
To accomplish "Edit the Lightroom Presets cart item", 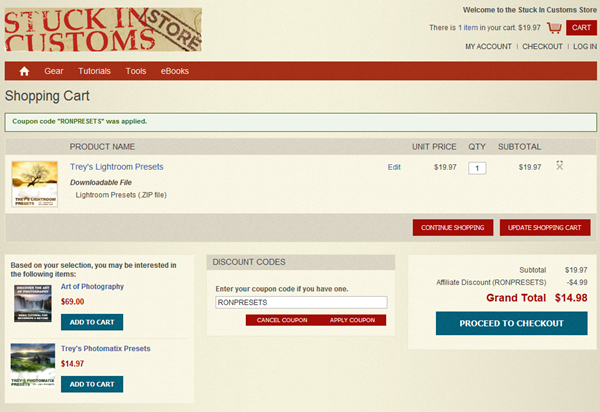I will tap(394, 167).
